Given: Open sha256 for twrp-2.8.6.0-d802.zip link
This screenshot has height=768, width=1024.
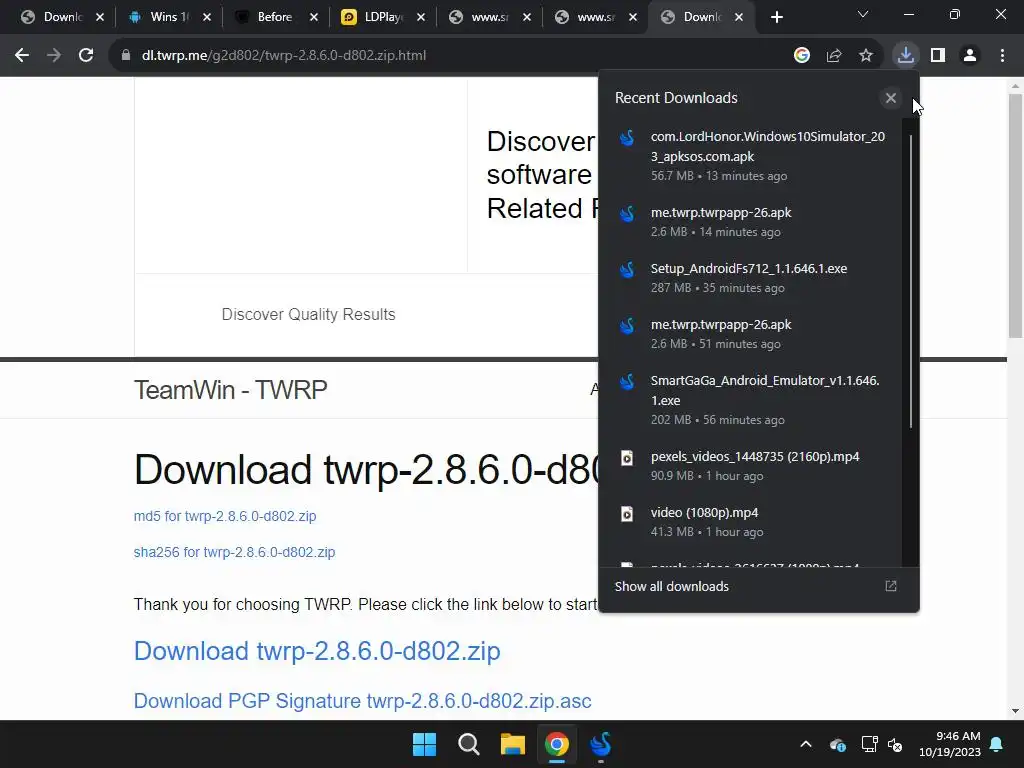Looking at the screenshot, I should pyautogui.click(x=234, y=552).
